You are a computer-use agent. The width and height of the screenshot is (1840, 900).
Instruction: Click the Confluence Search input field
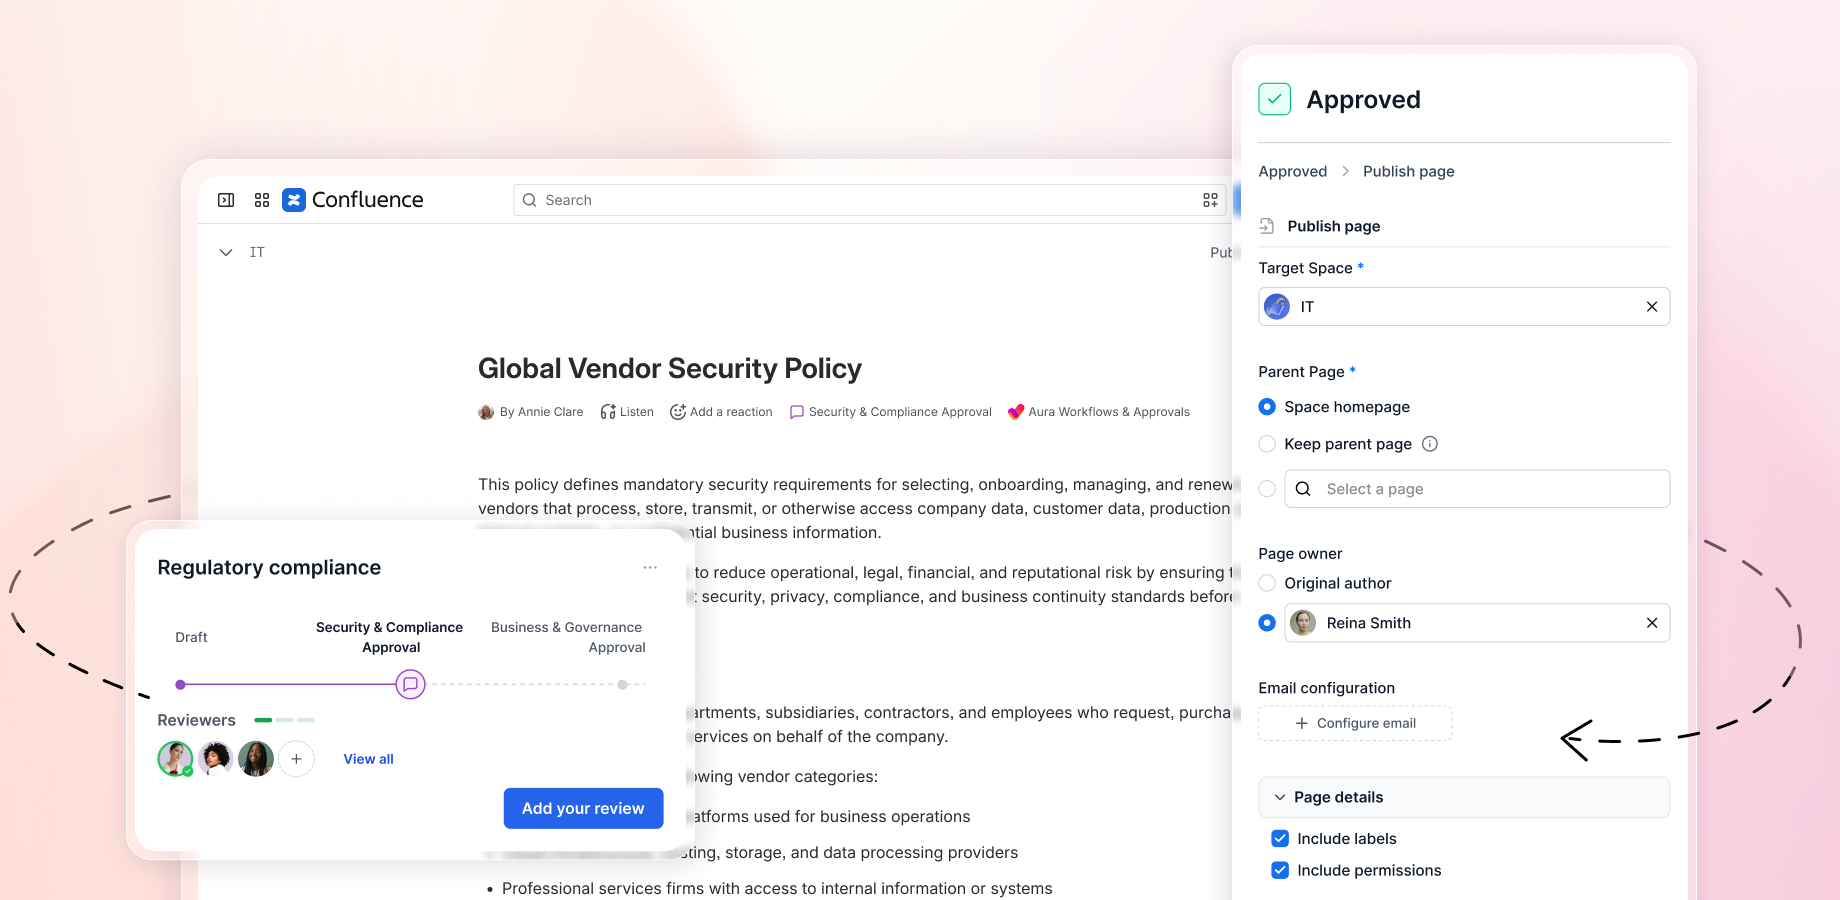tap(870, 200)
